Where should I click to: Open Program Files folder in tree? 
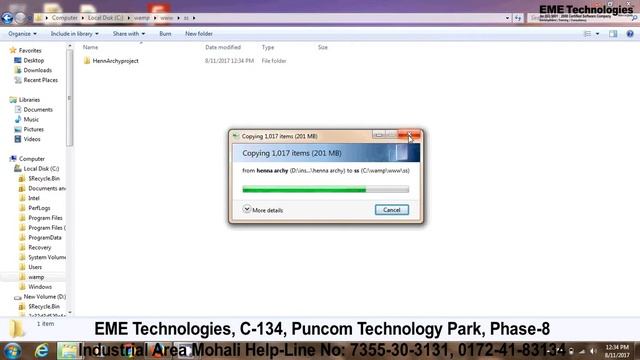point(45,218)
